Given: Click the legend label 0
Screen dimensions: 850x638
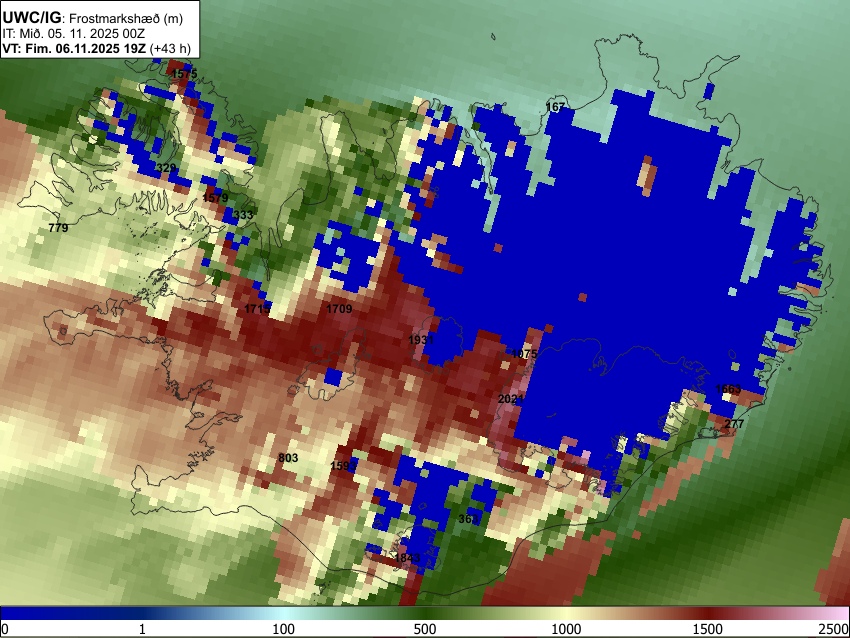Looking at the screenshot, I should point(5,629).
